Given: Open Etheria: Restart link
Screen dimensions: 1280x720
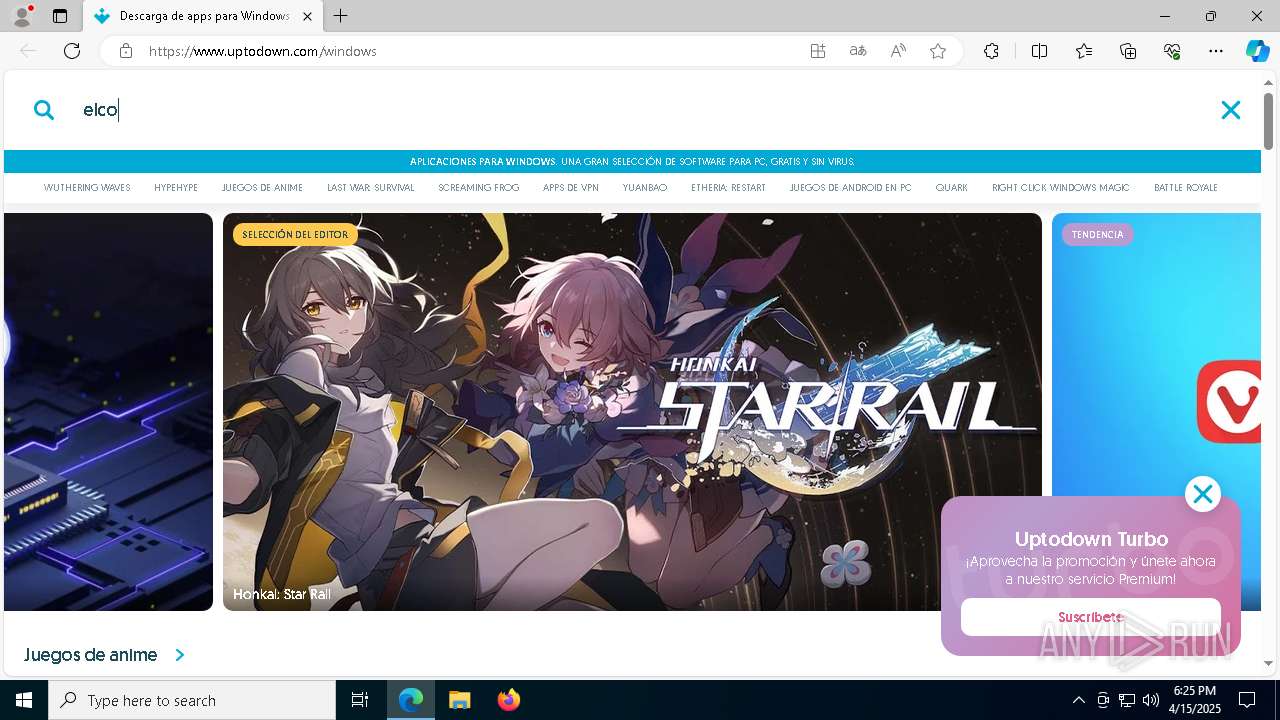Looking at the screenshot, I should (x=728, y=188).
